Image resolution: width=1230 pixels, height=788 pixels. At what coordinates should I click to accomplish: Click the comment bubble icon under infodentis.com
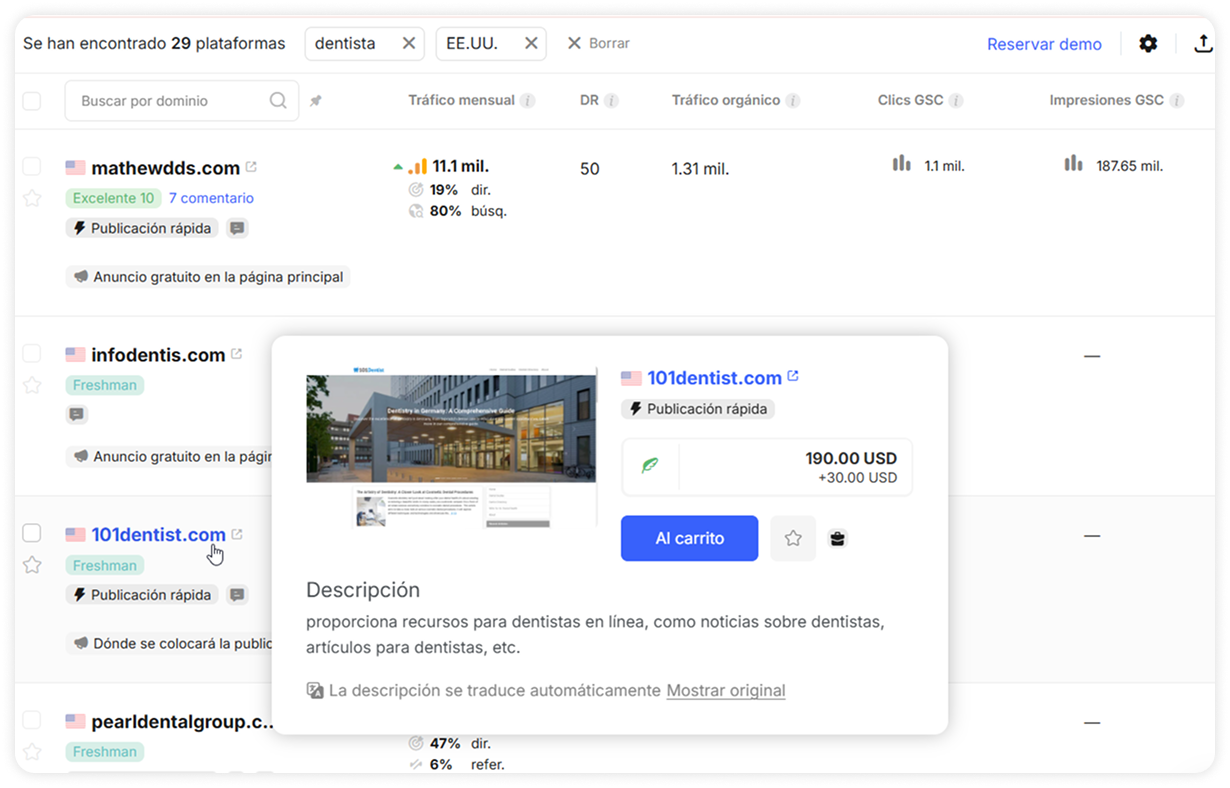coord(77,414)
